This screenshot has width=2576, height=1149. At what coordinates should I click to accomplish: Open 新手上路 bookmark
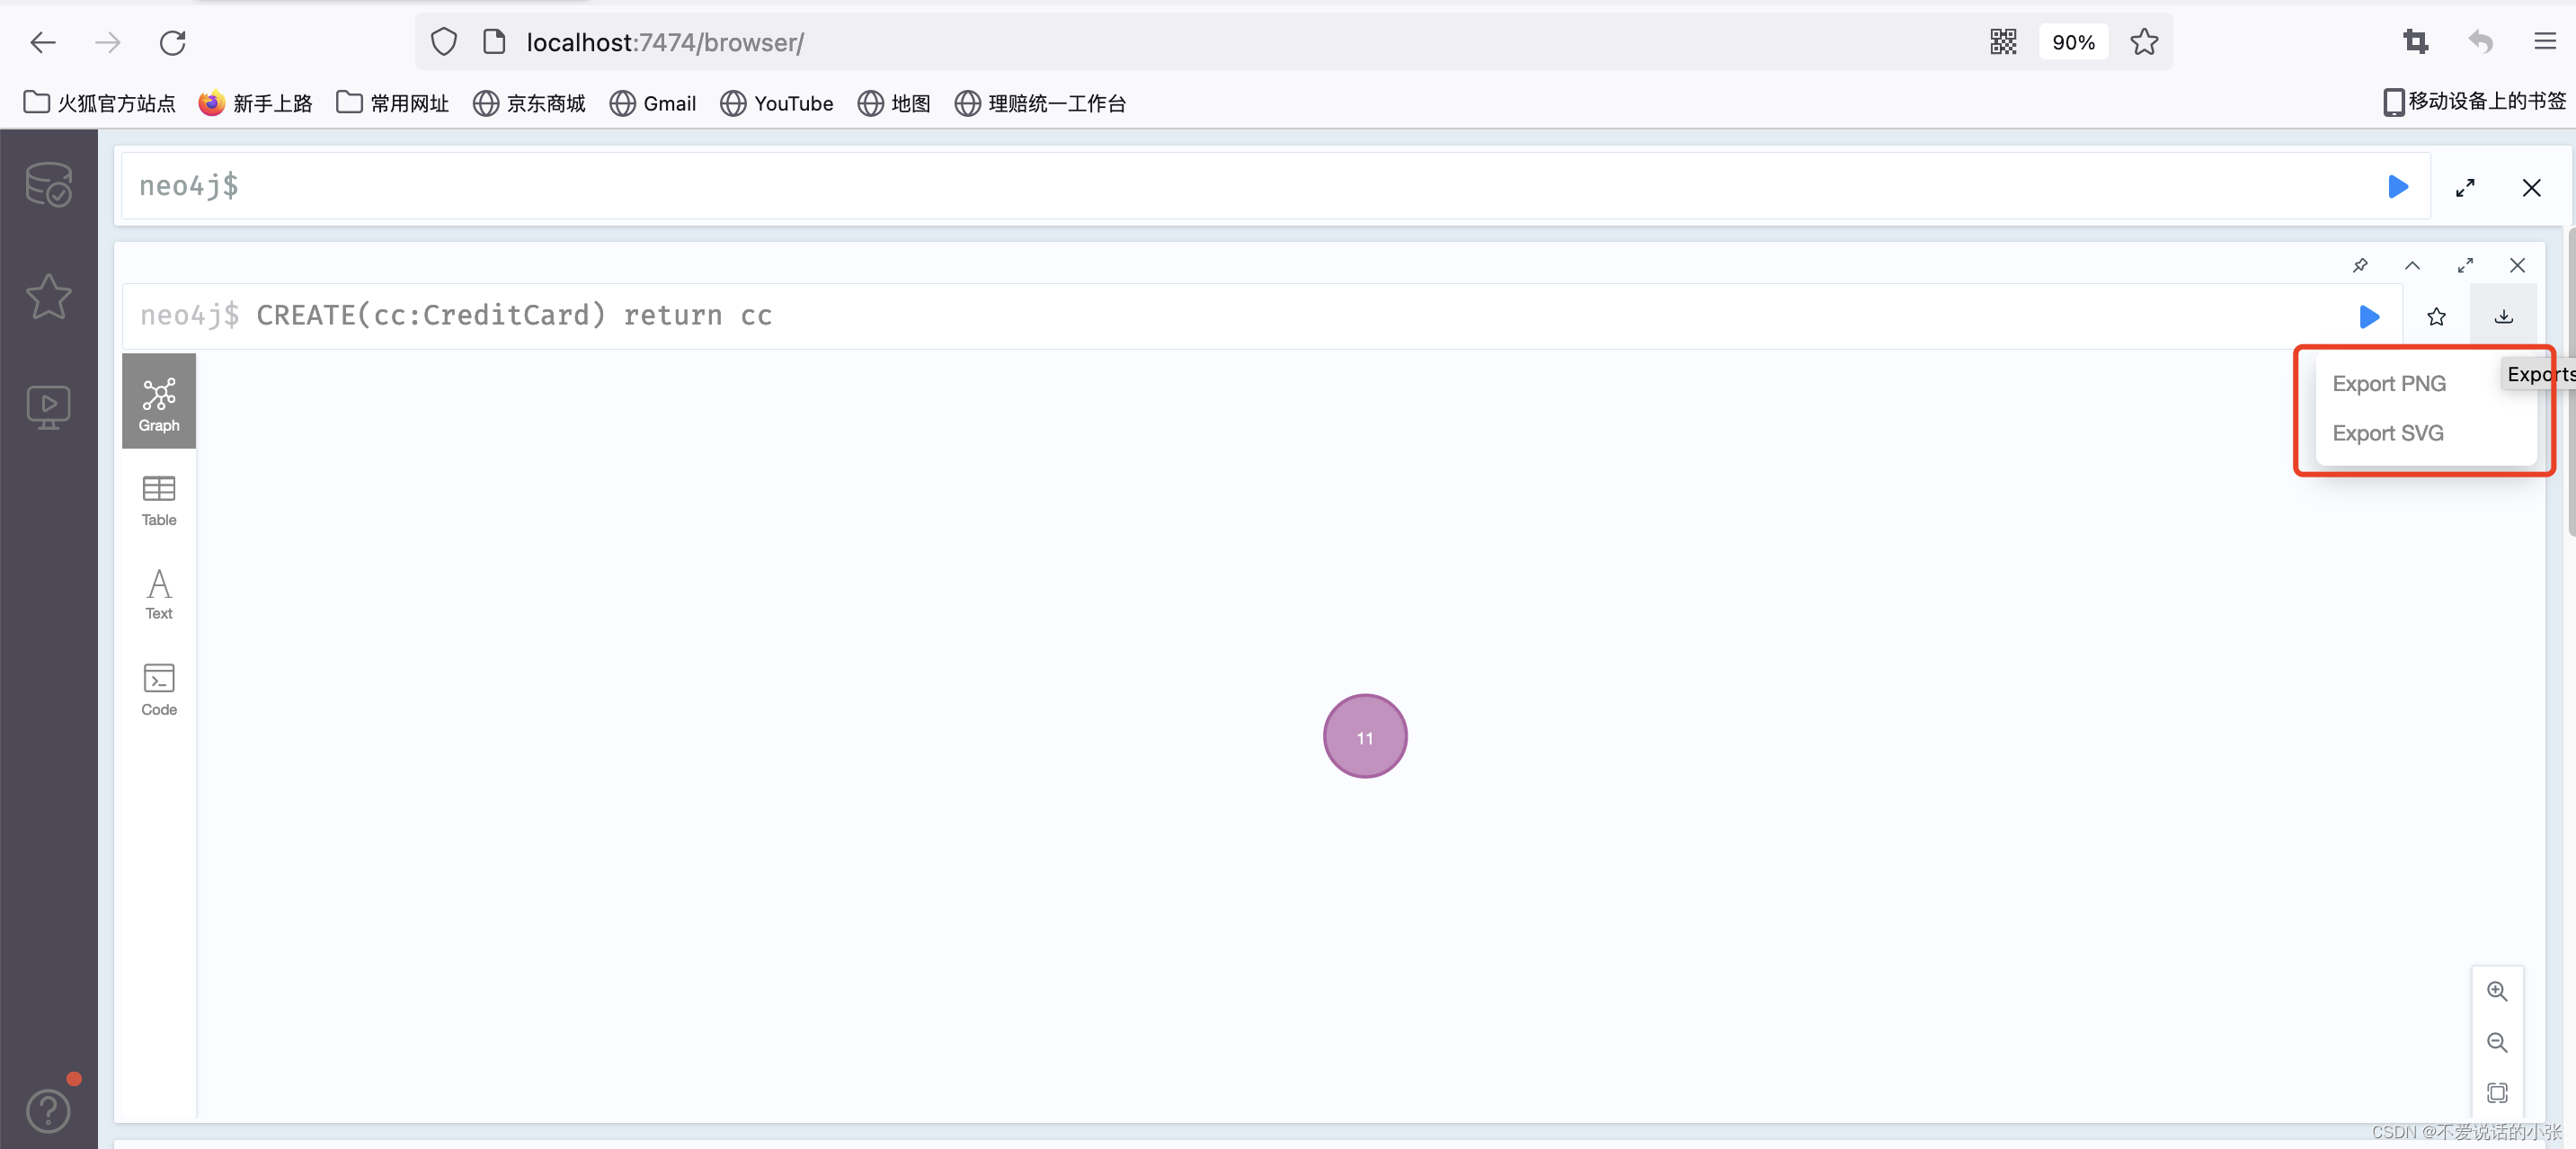coord(255,103)
